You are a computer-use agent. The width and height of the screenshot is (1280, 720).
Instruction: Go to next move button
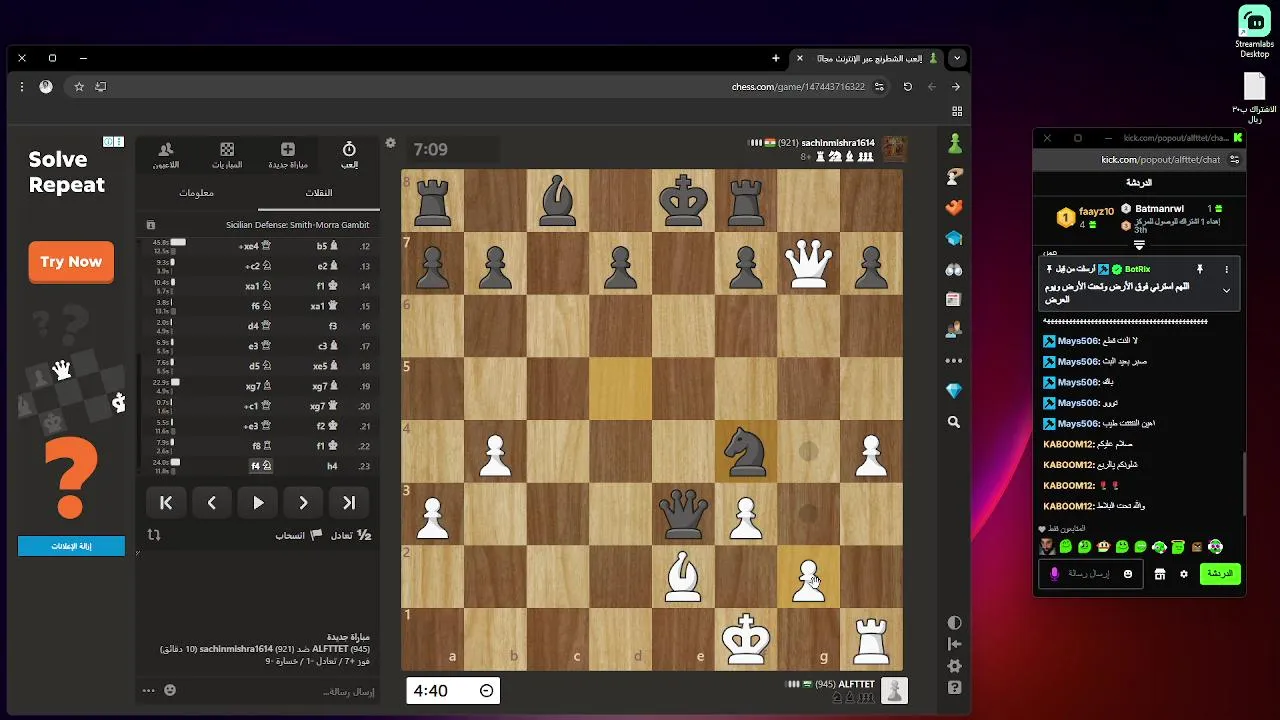[x=303, y=503]
